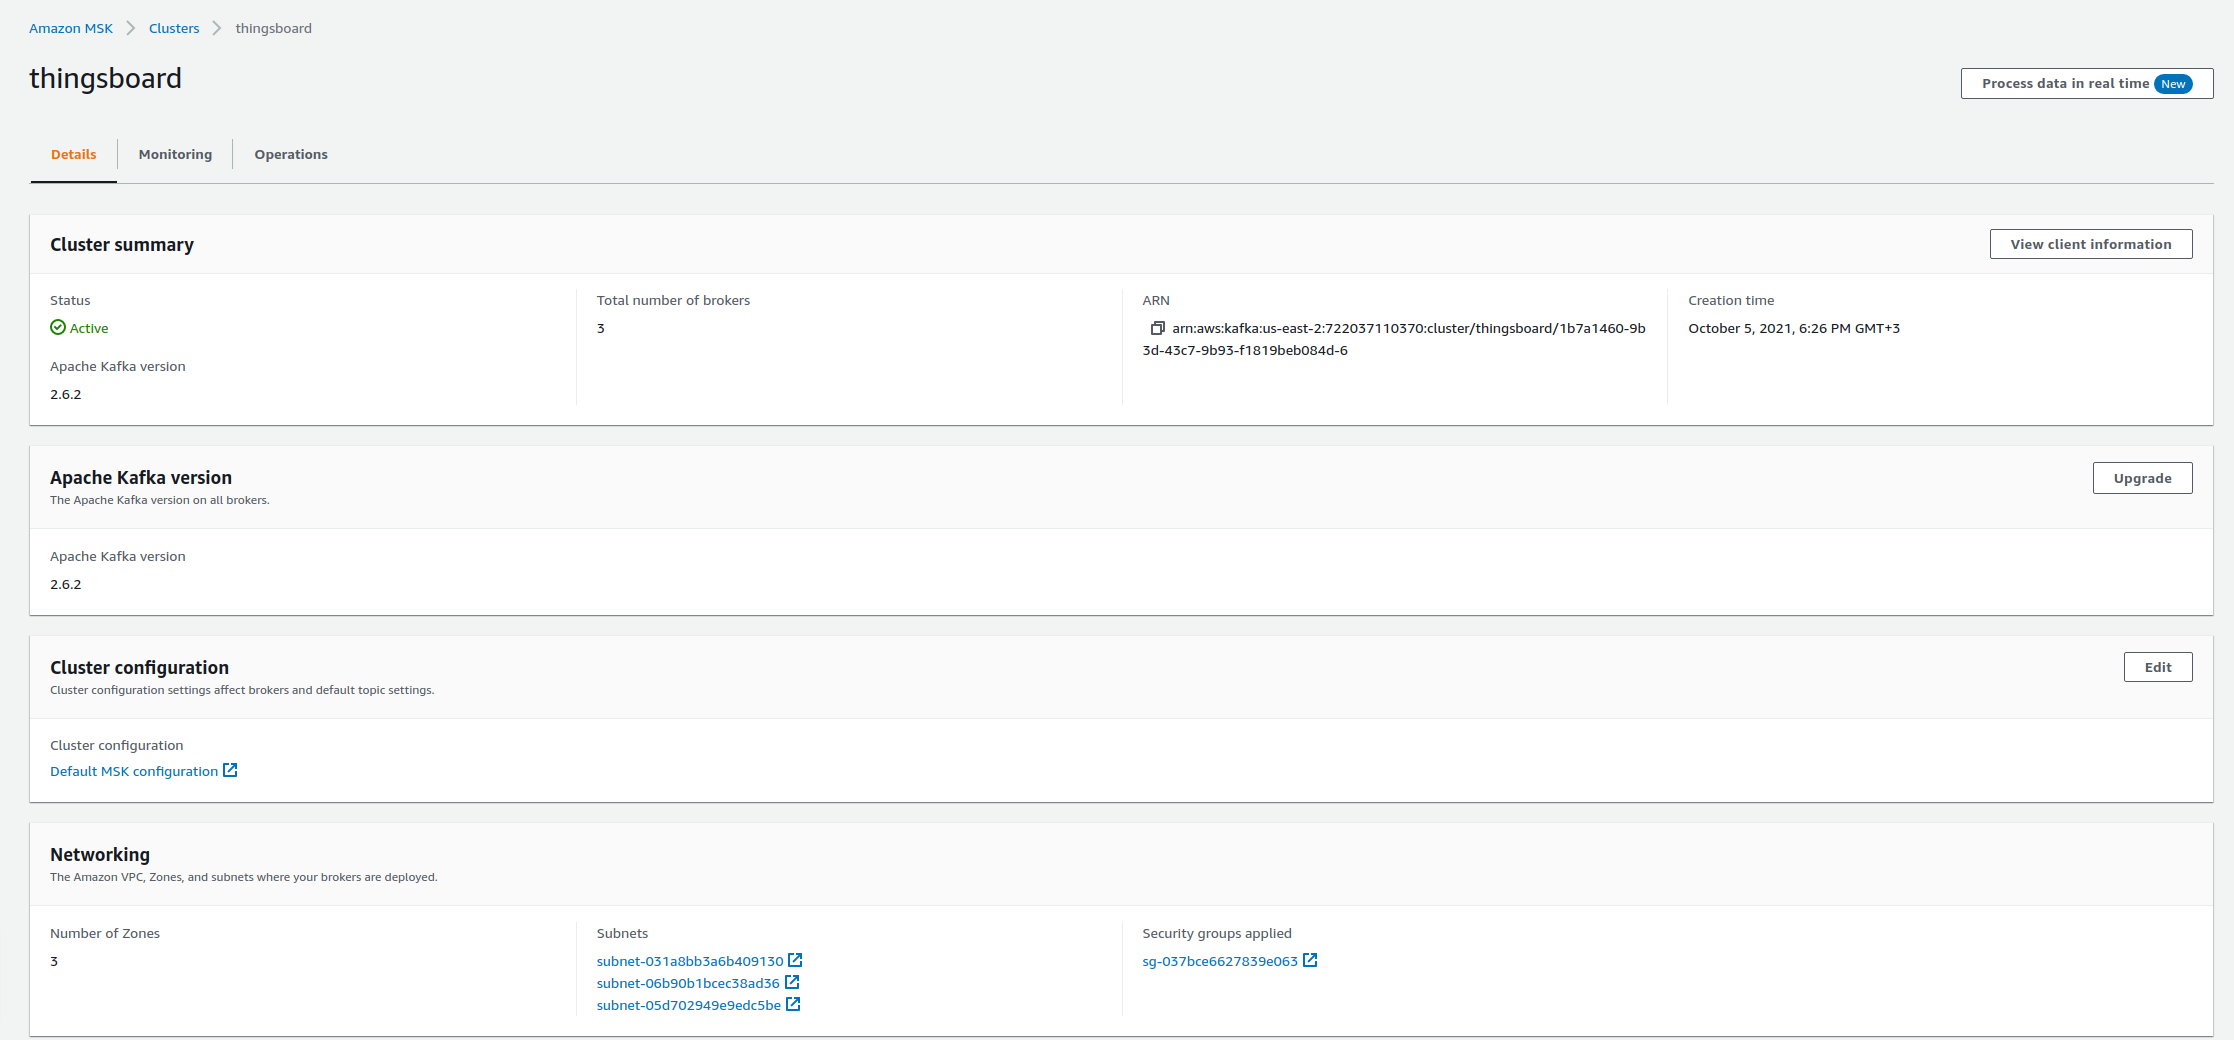Click the Networking description about VPC and Zones
This screenshot has height=1040, width=2234.
(244, 877)
